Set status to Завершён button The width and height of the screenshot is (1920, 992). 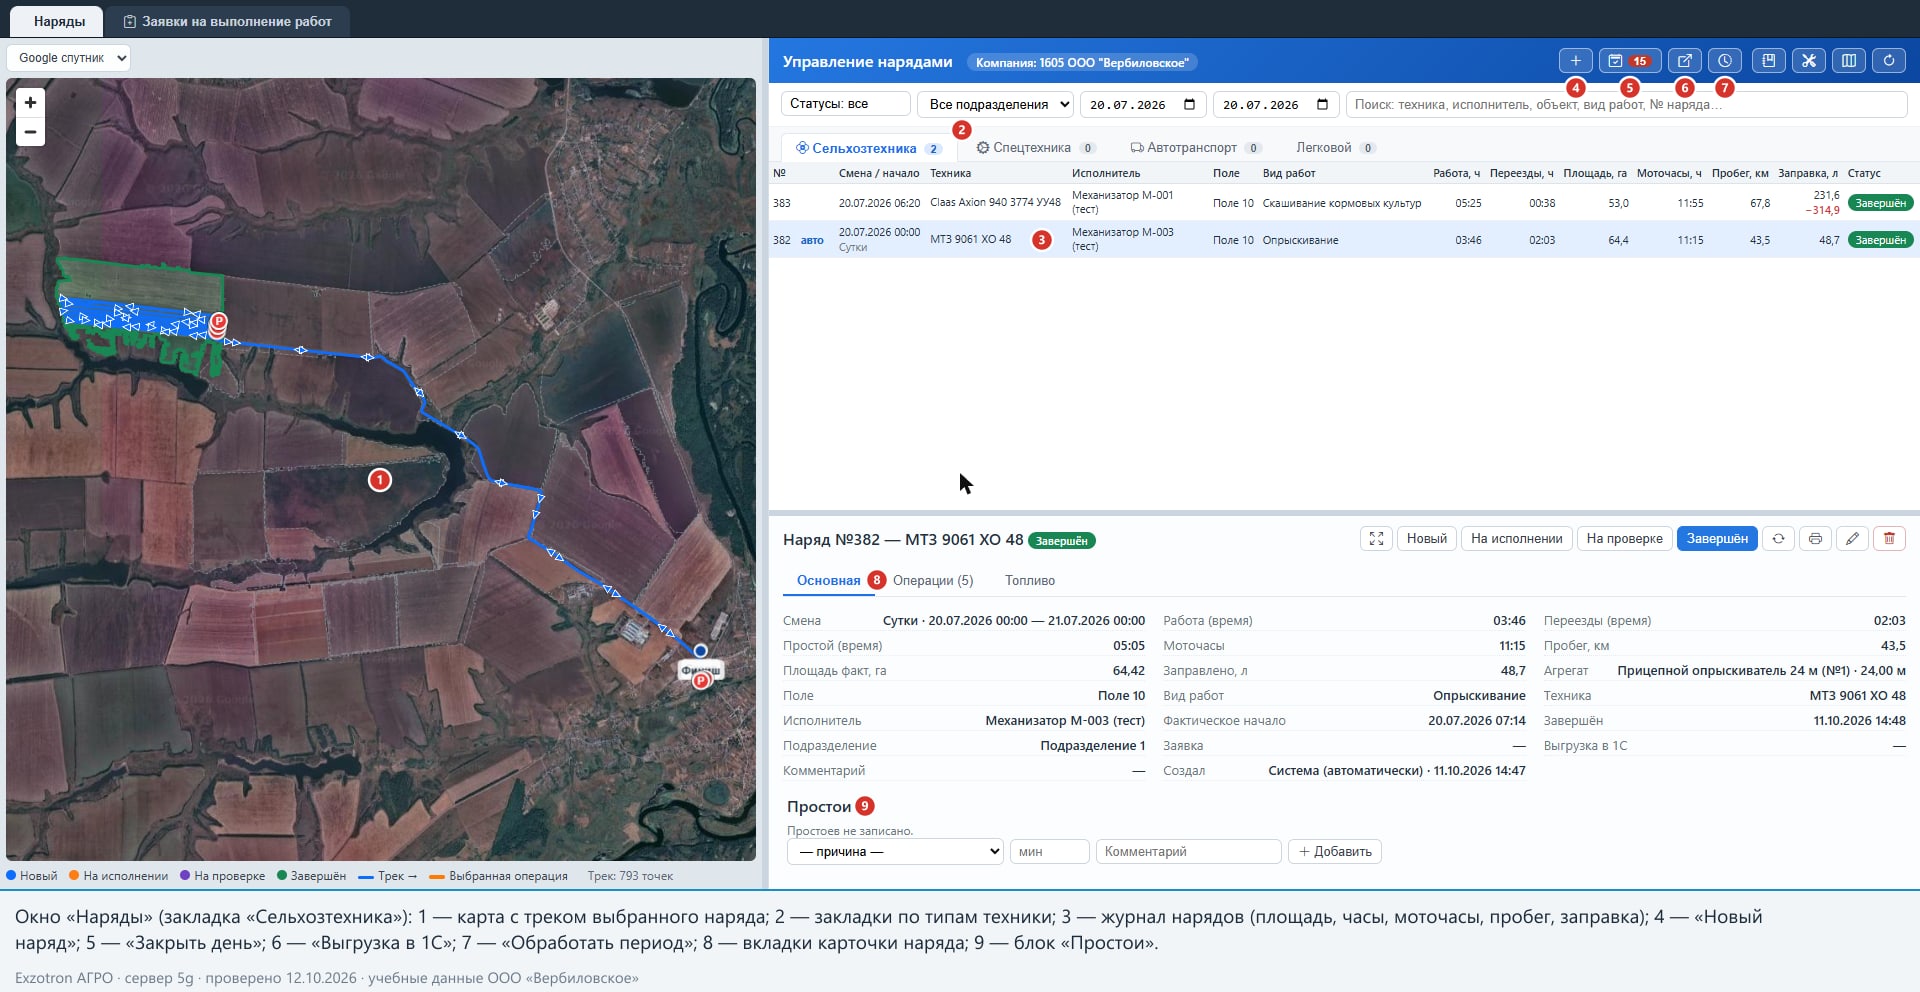coord(1717,539)
